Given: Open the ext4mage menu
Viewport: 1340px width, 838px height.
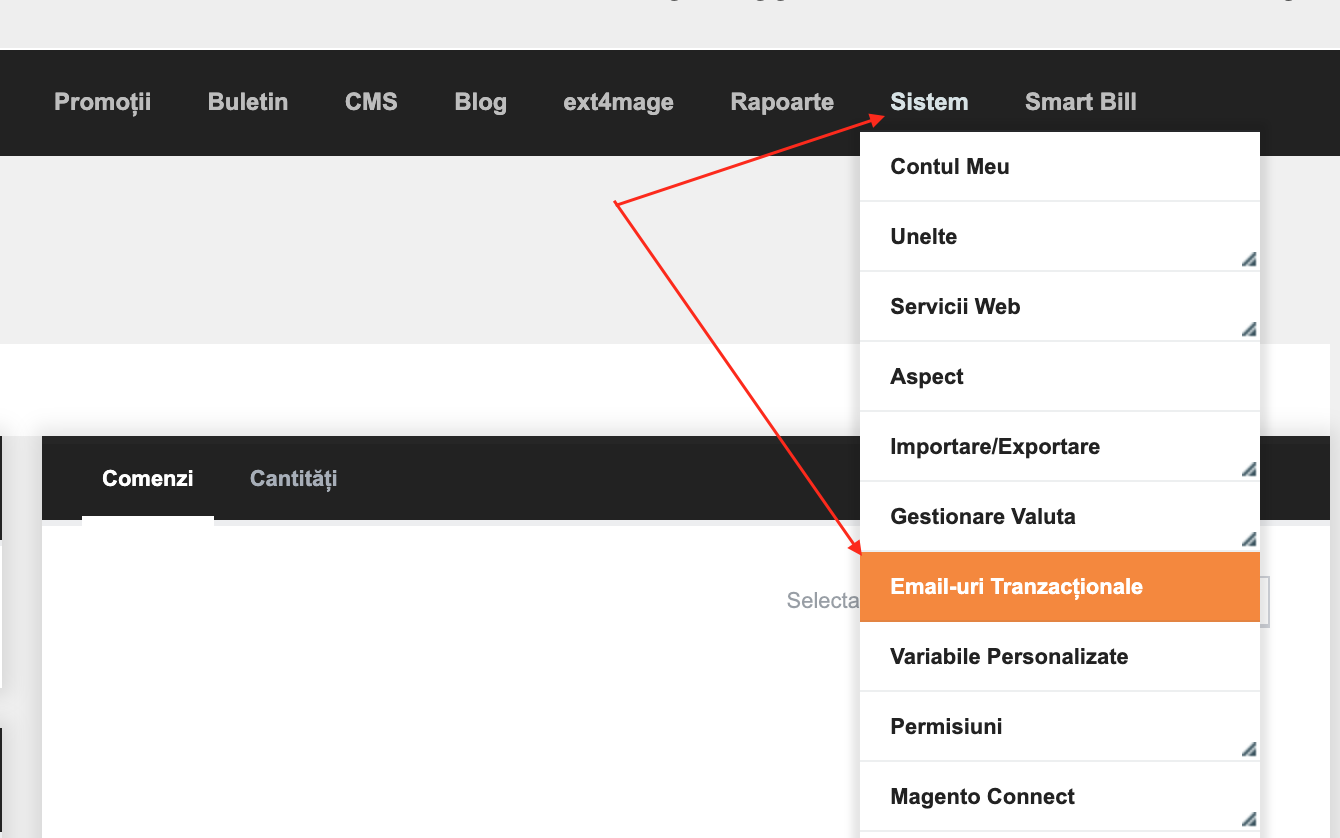Looking at the screenshot, I should (618, 102).
